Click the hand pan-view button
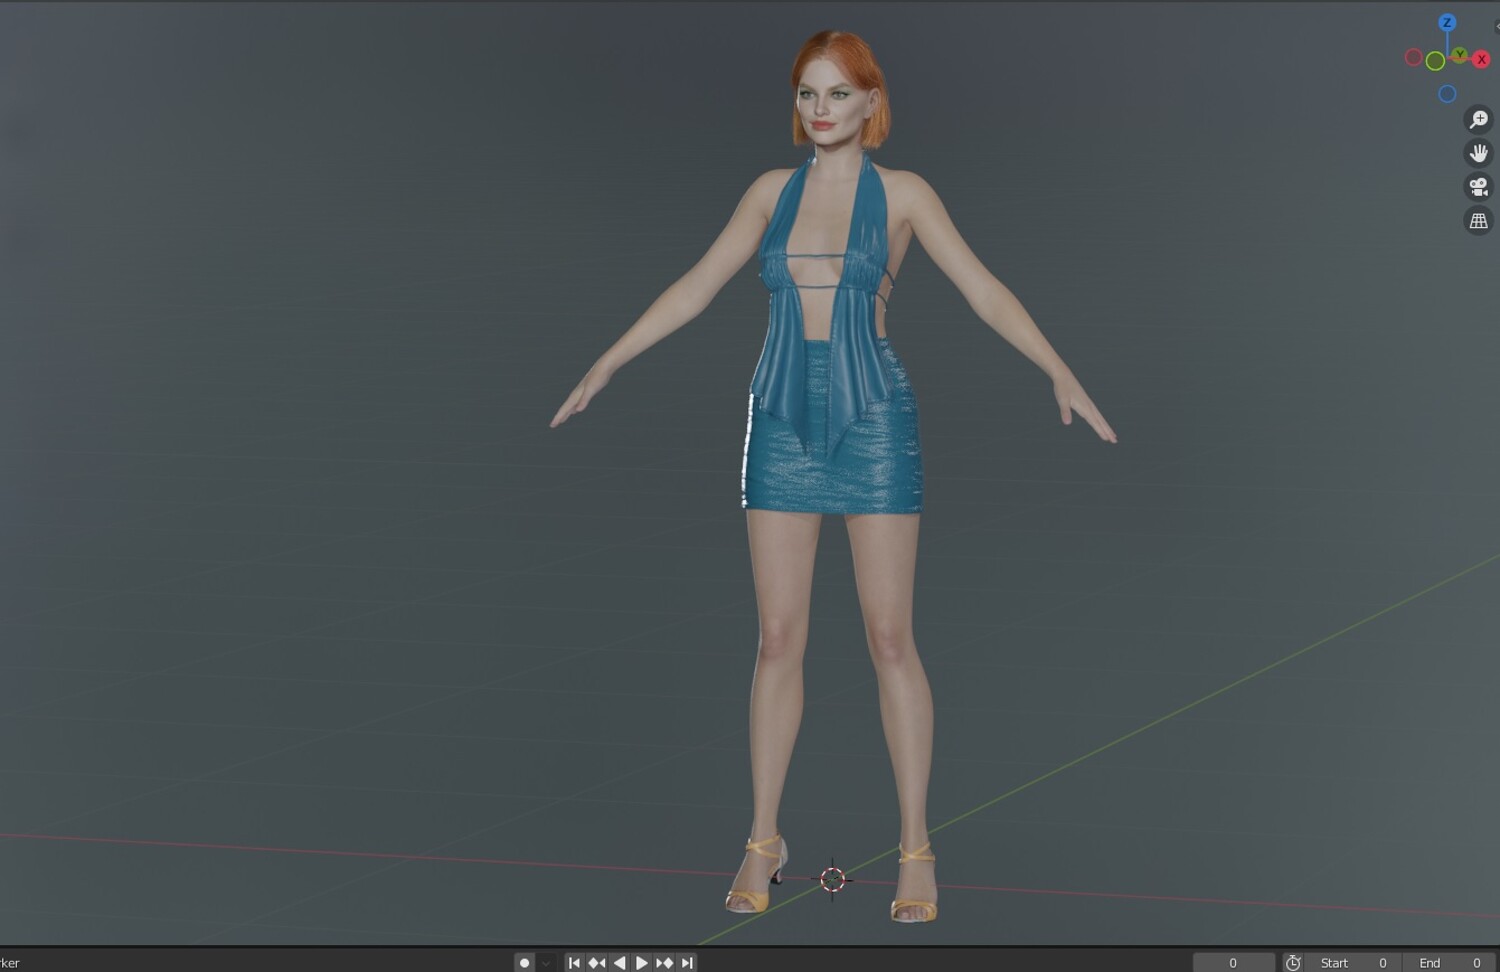 click(x=1478, y=153)
